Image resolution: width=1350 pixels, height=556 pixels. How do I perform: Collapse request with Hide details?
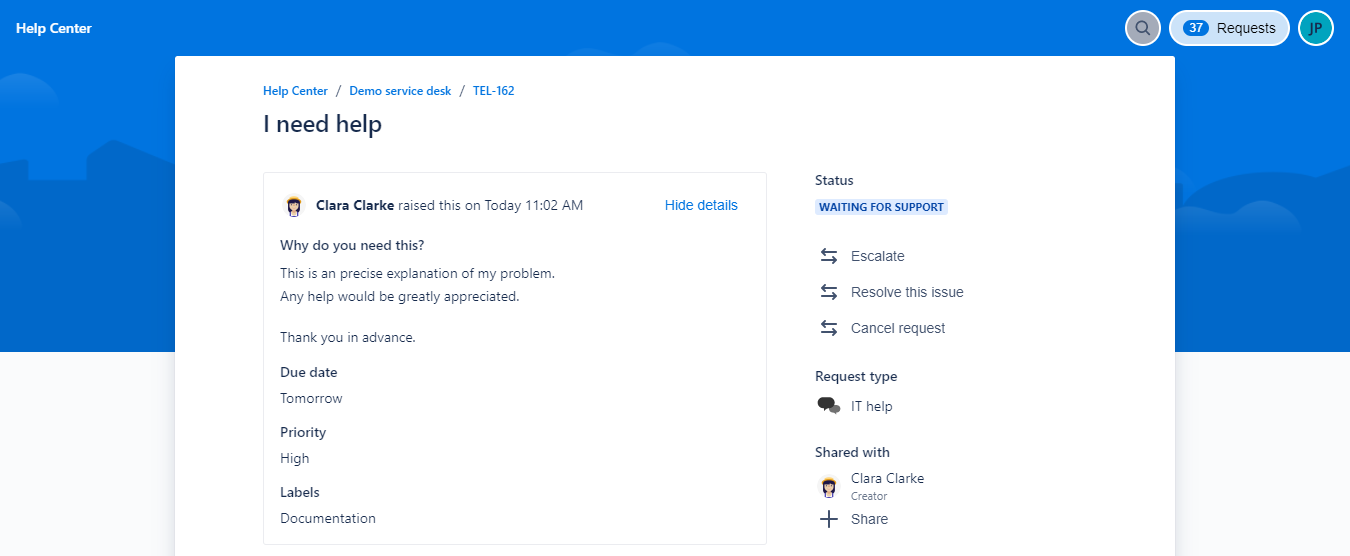pyautogui.click(x=701, y=205)
